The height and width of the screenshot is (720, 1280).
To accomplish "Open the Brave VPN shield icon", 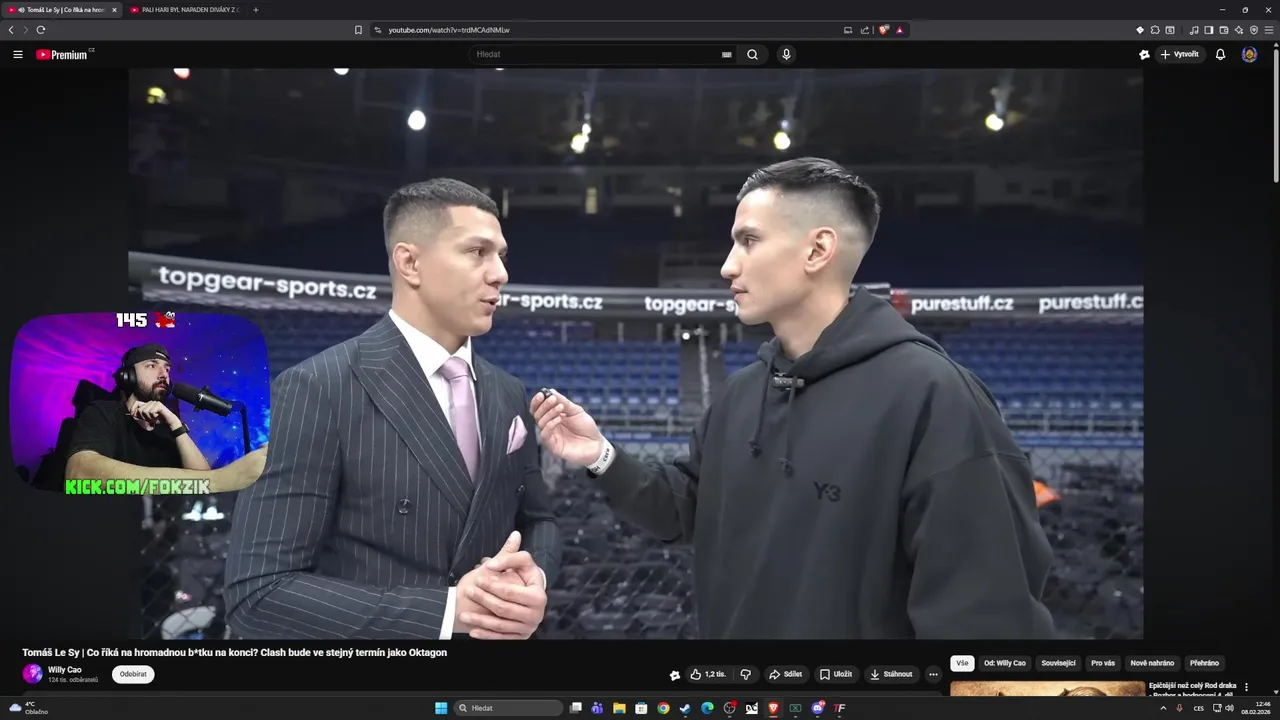I will tap(1254, 30).
